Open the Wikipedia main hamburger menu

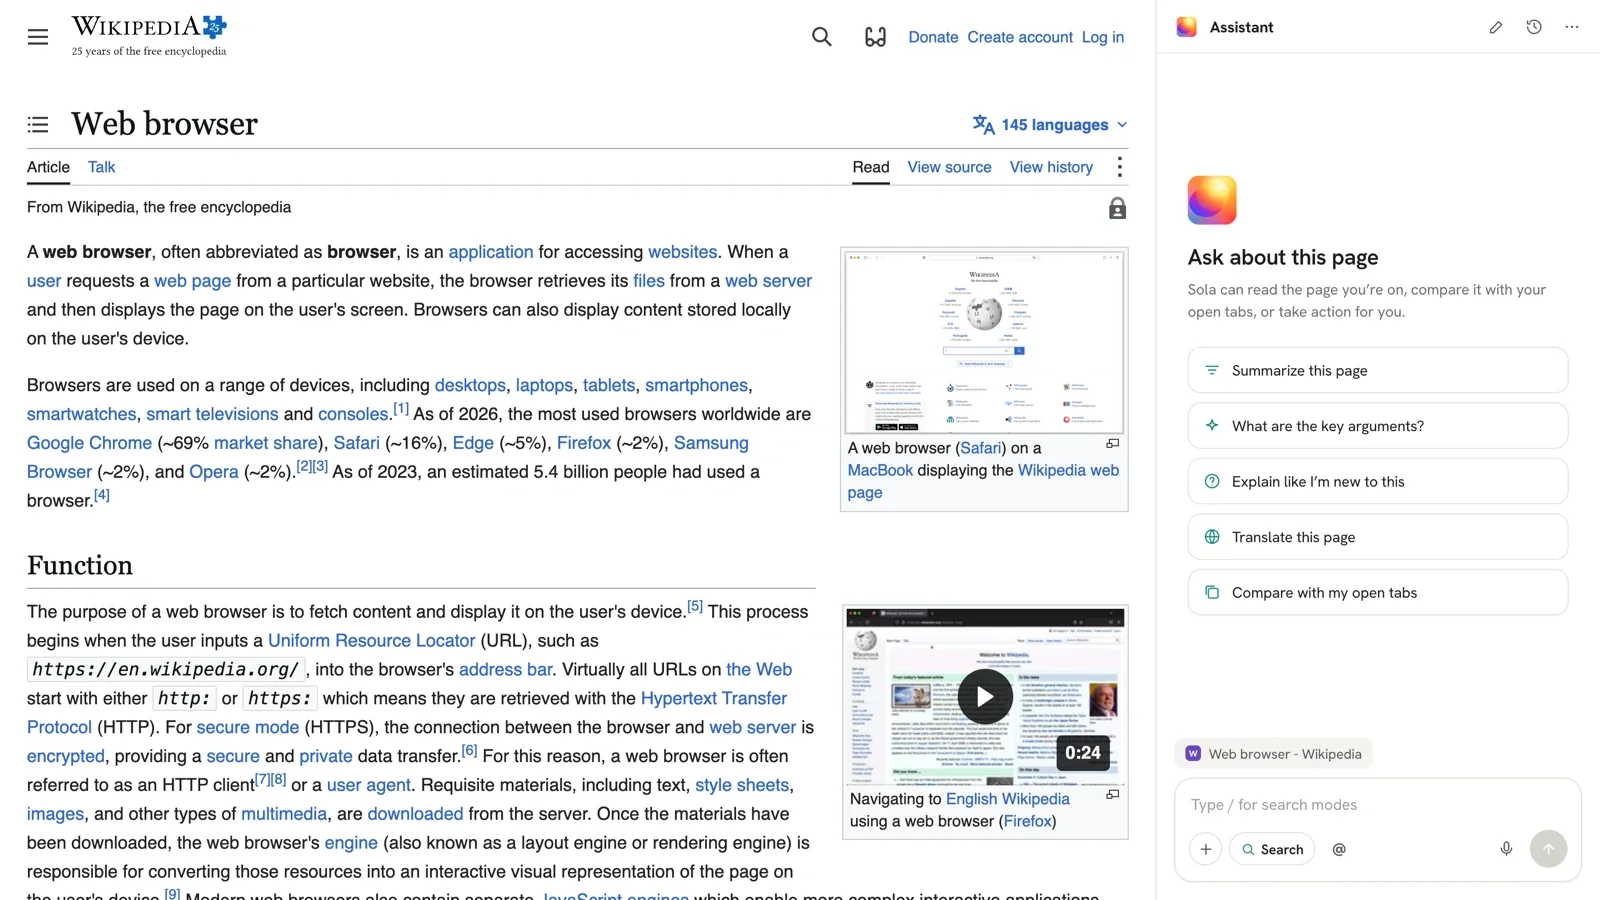coord(38,37)
